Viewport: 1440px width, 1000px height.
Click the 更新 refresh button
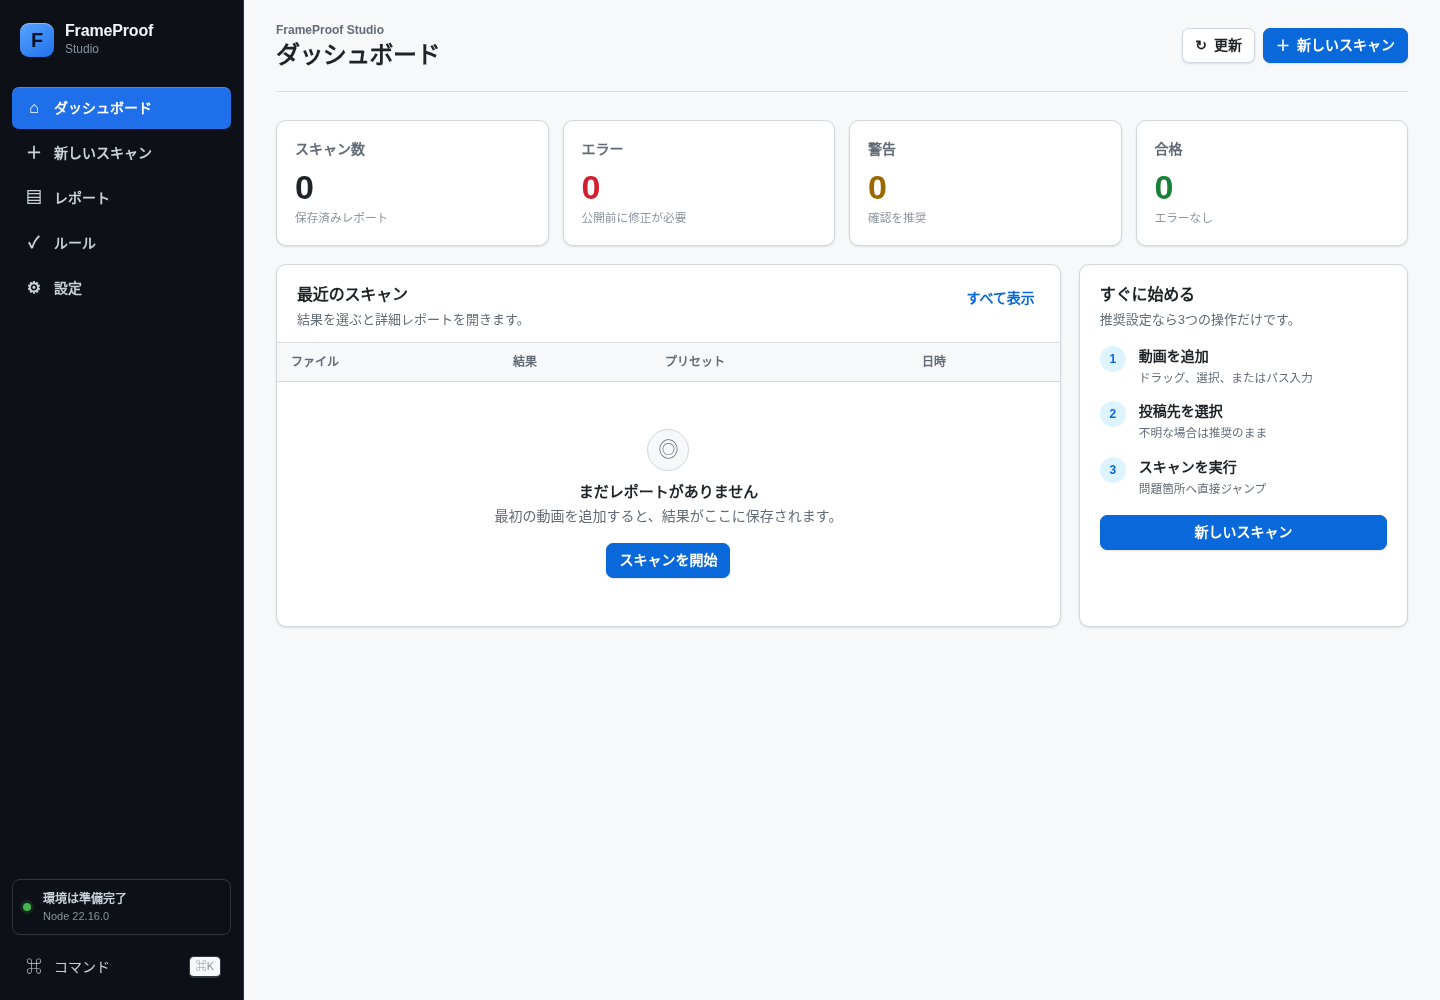(x=1218, y=45)
